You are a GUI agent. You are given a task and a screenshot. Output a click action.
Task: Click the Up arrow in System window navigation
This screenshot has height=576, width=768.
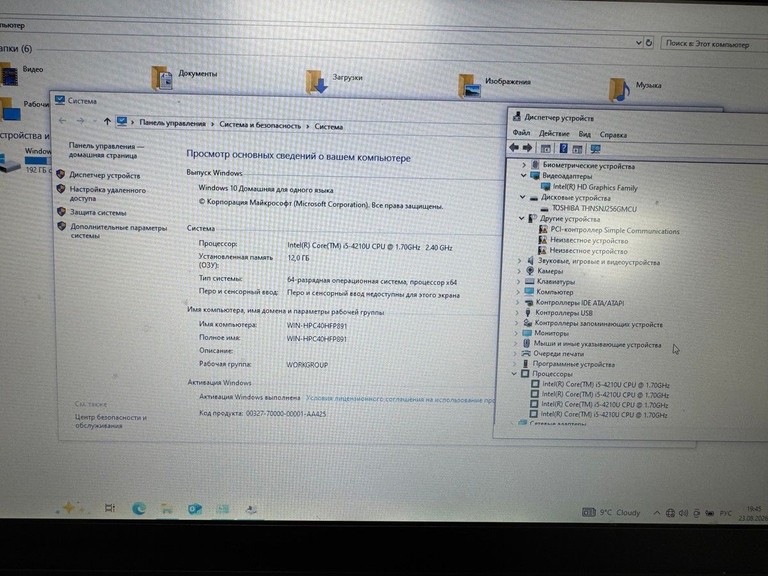coord(107,121)
